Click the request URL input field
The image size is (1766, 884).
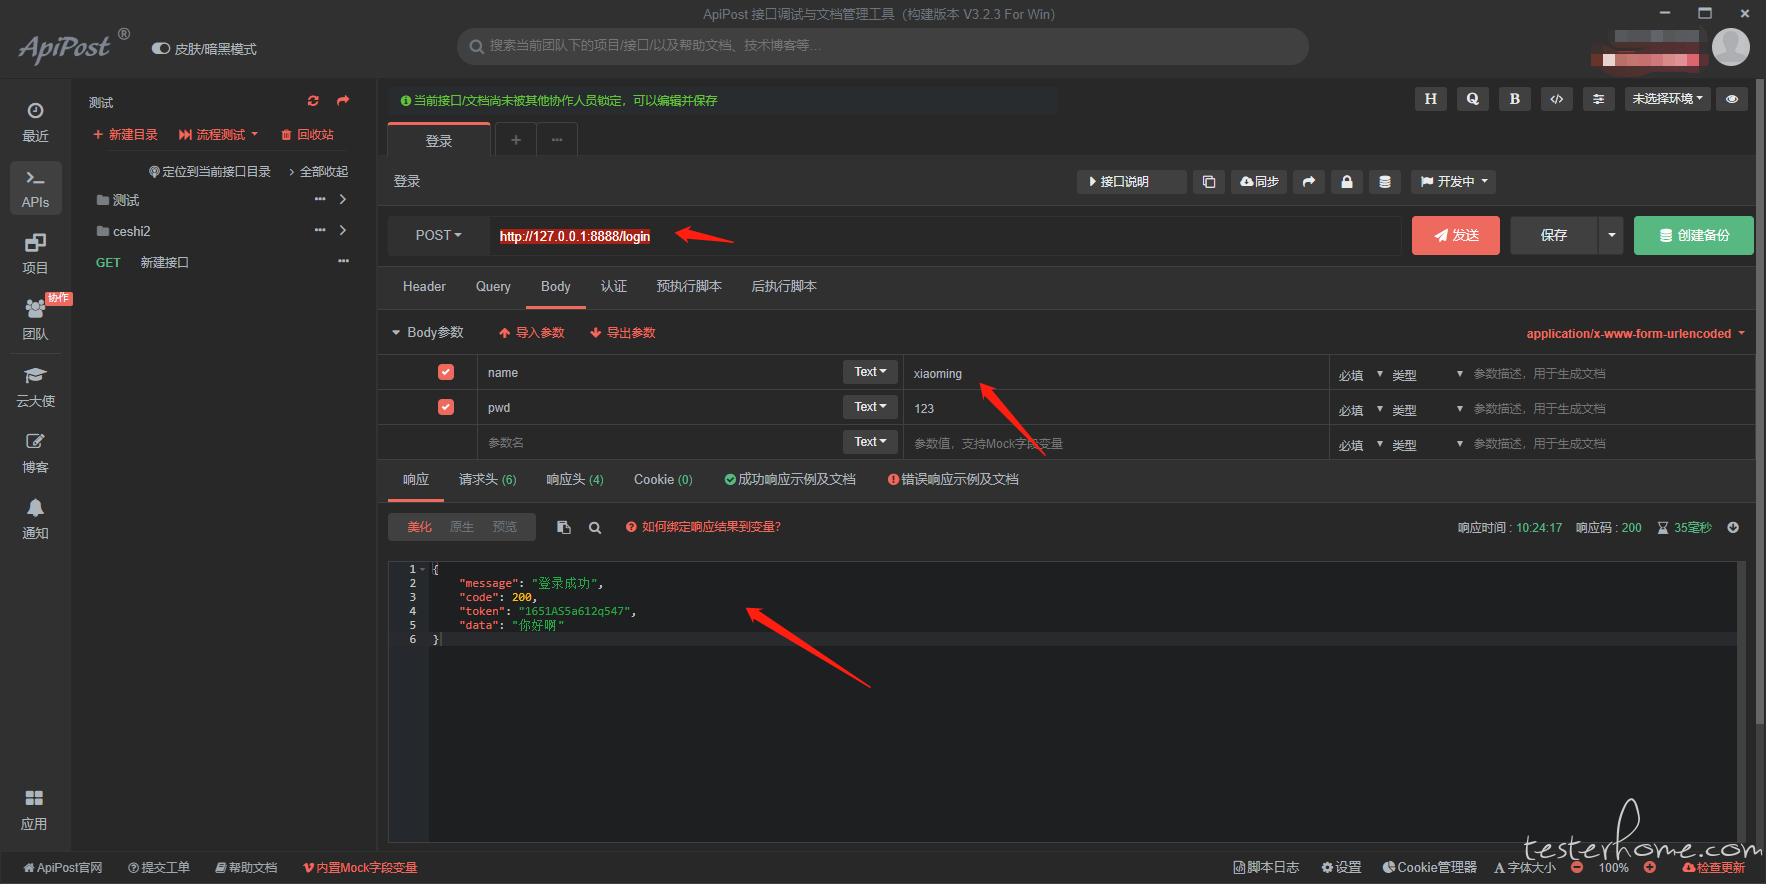coord(945,236)
